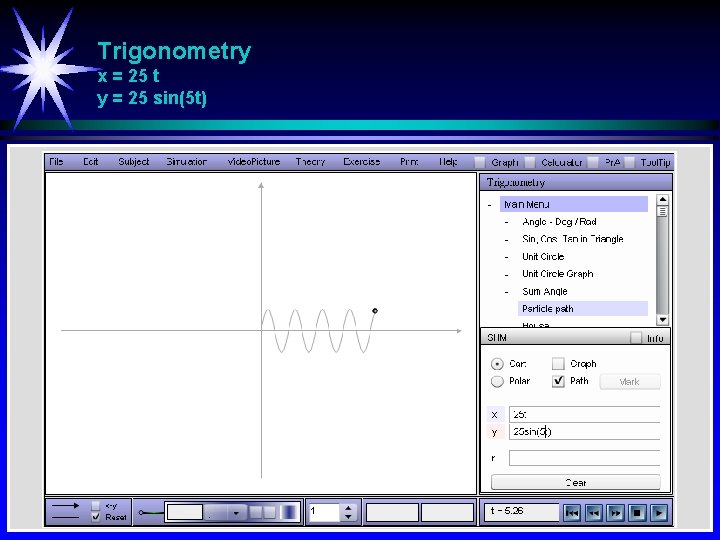This screenshot has width=720, height=540.
Task: Open the Exercise menu
Action: coord(362,162)
